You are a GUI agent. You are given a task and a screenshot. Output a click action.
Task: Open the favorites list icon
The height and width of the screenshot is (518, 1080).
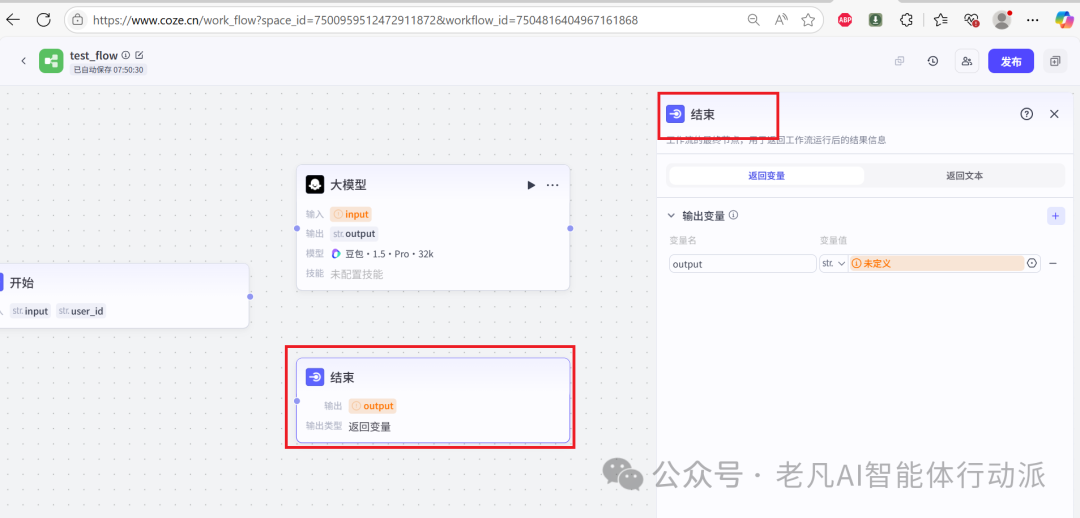(x=941, y=20)
